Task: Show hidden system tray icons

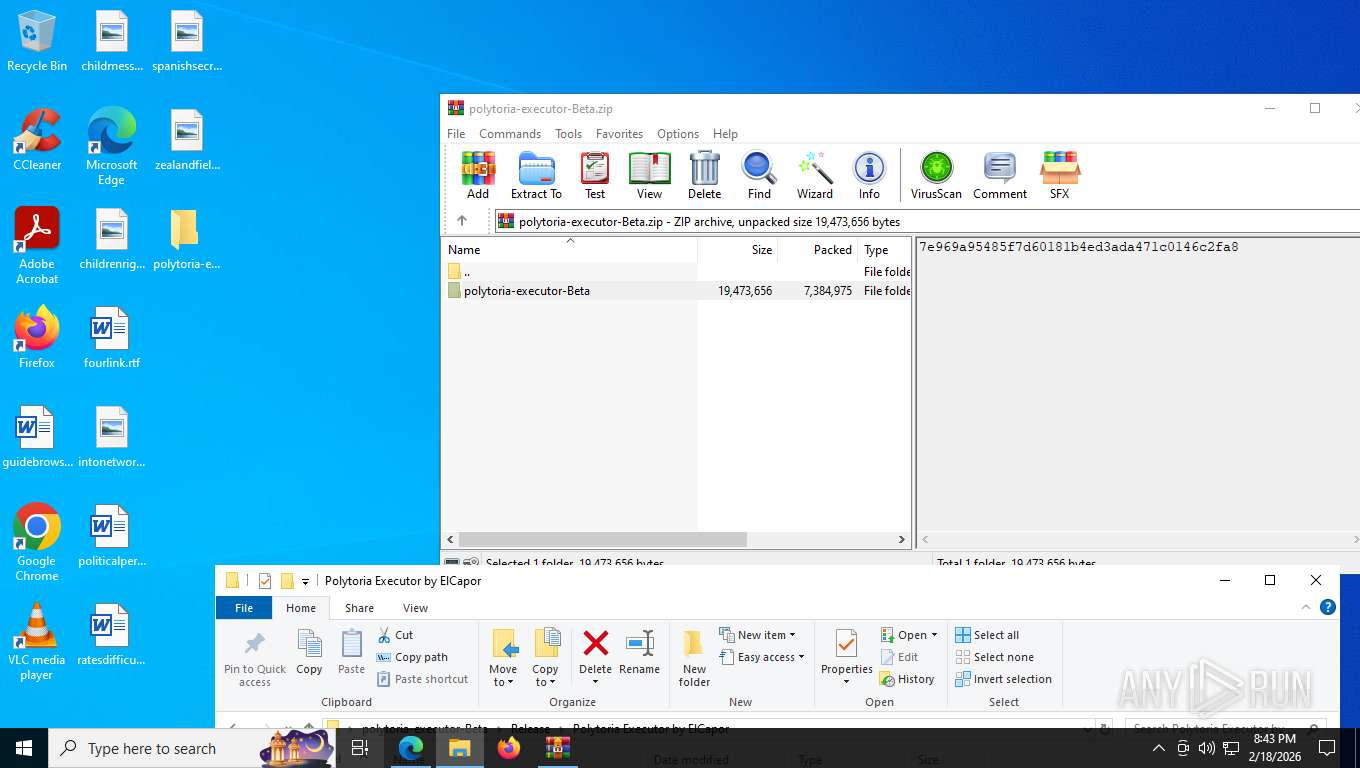Action: click(x=1158, y=748)
